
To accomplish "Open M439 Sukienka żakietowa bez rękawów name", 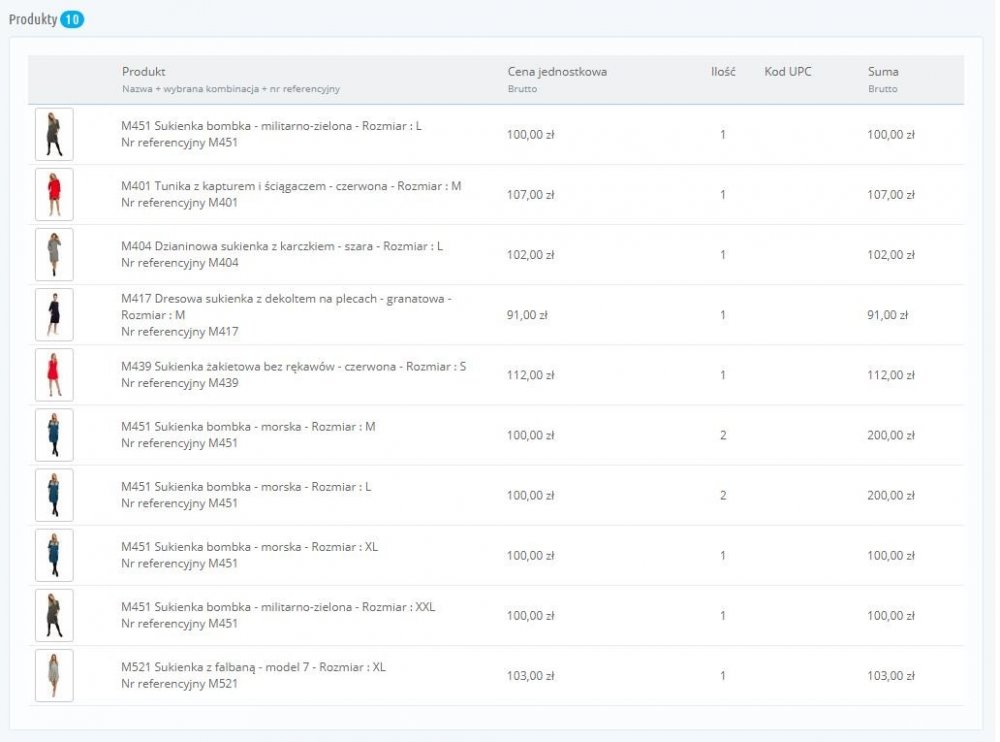I will 293,366.
